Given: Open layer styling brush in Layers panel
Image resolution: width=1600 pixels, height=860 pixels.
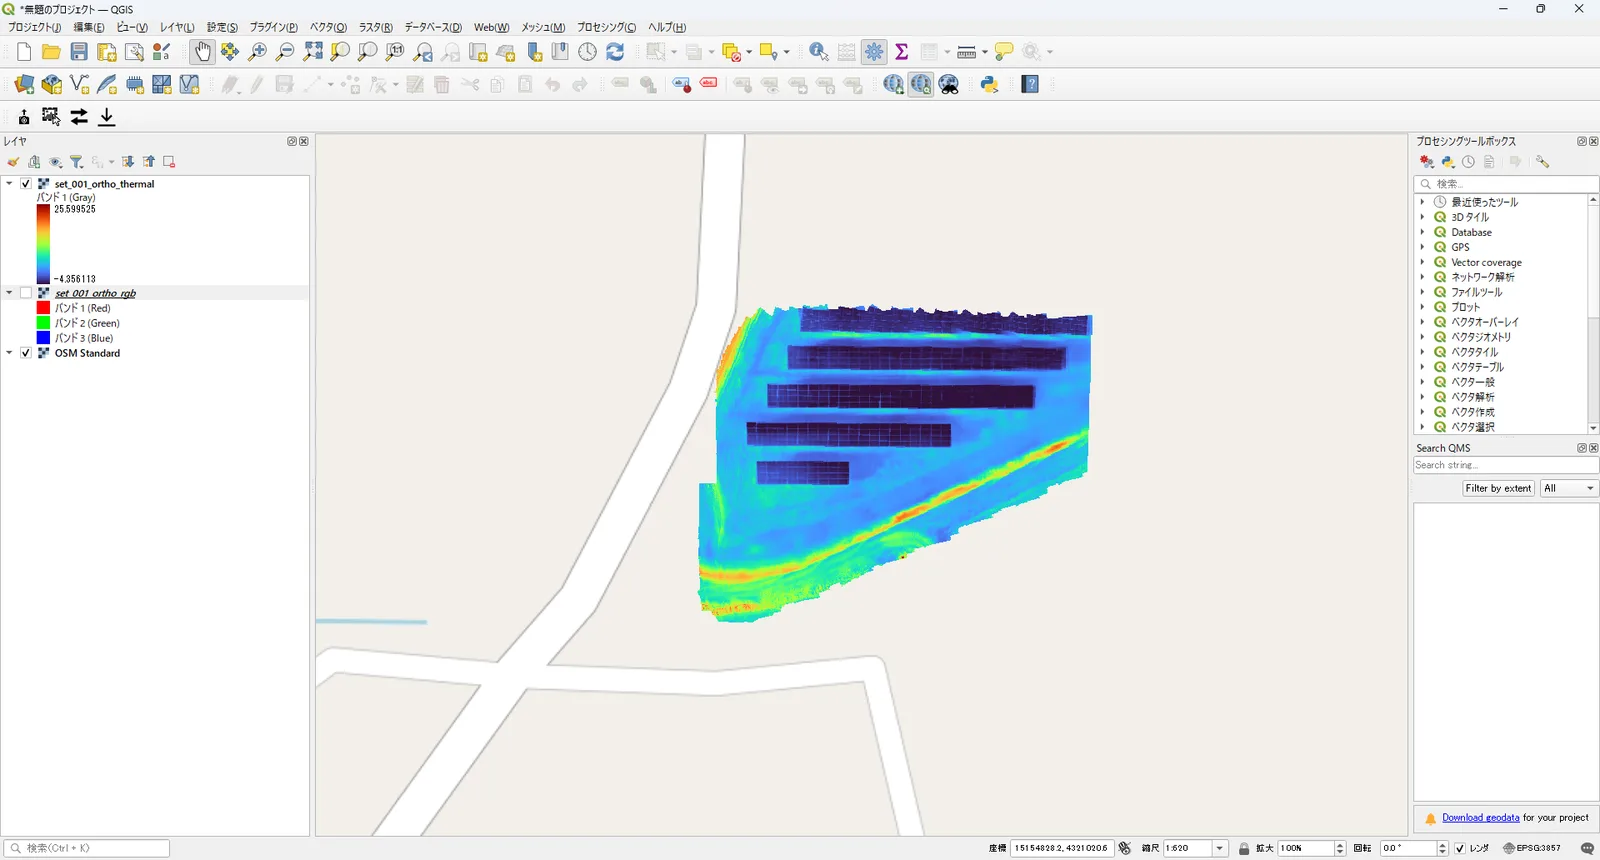Looking at the screenshot, I should click(13, 162).
